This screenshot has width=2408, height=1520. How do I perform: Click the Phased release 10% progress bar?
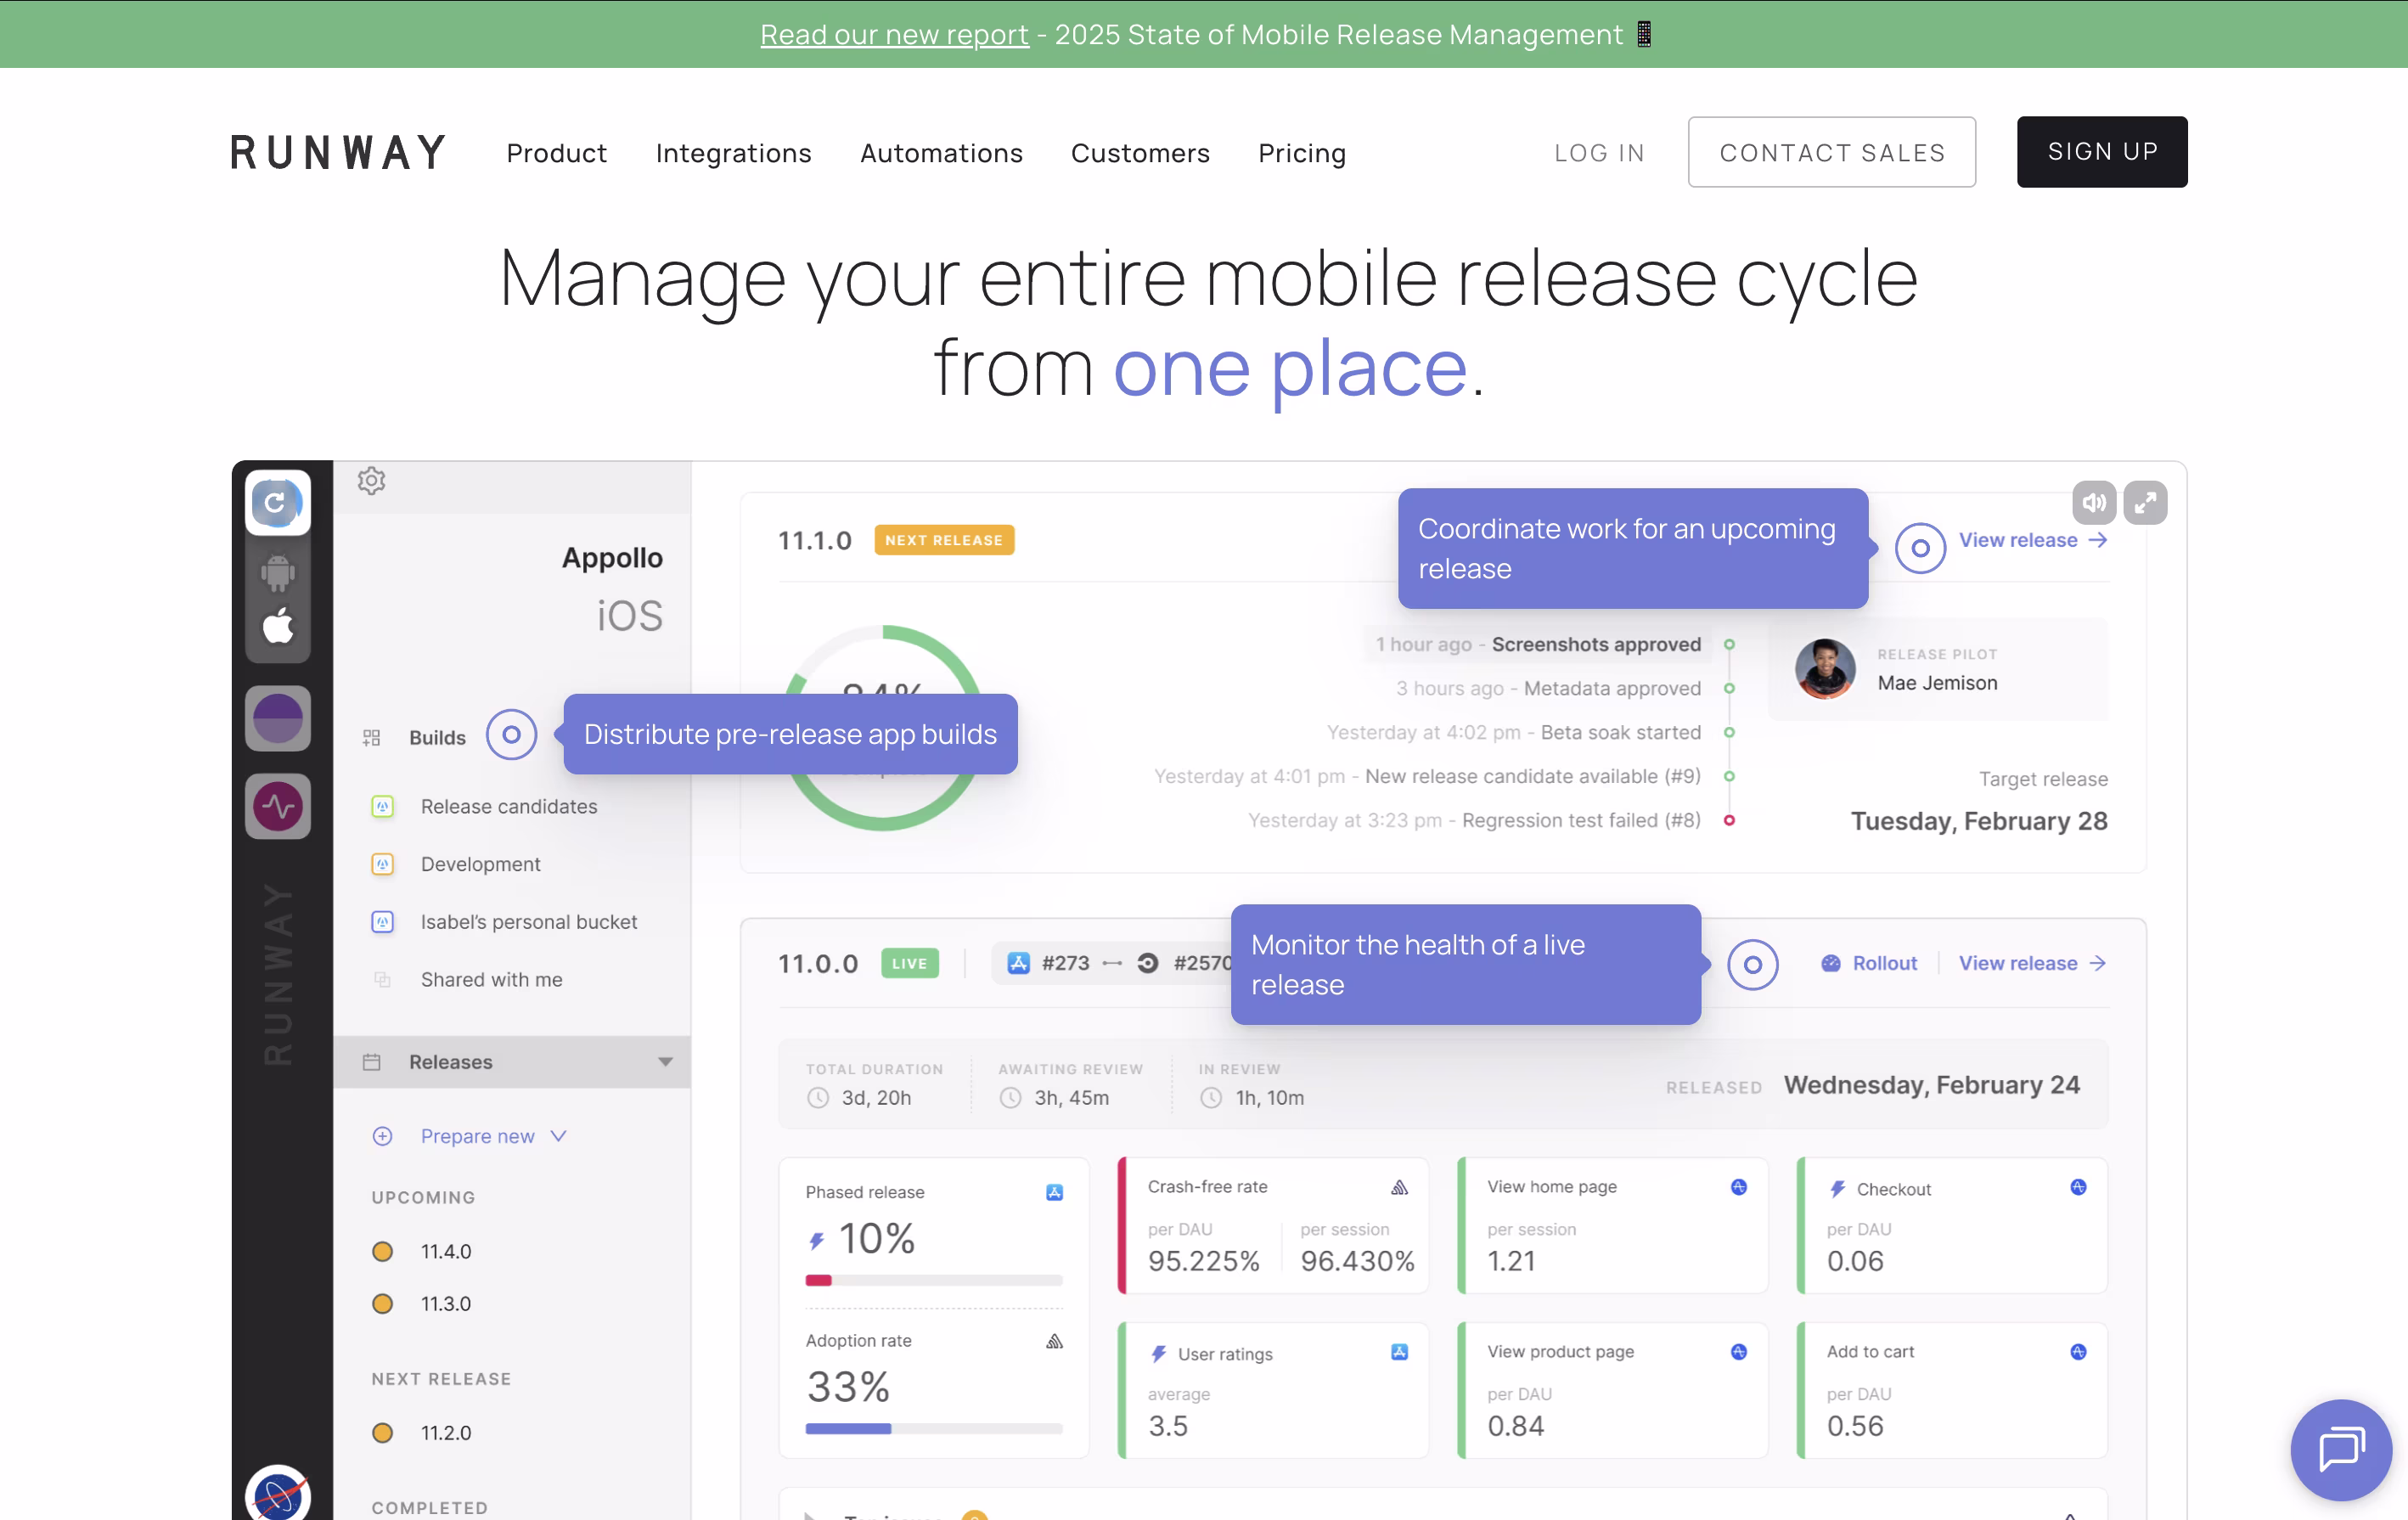(x=933, y=1280)
